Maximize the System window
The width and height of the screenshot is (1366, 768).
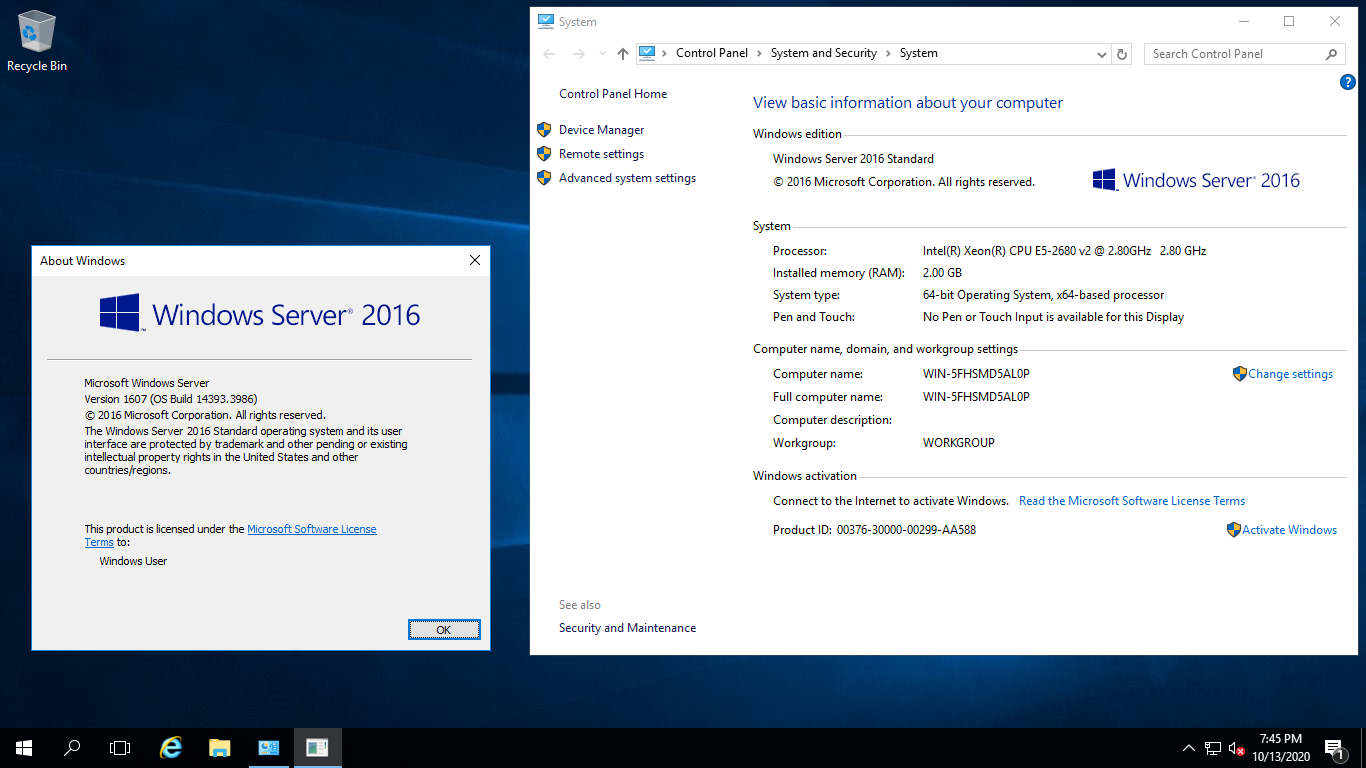click(x=1289, y=21)
